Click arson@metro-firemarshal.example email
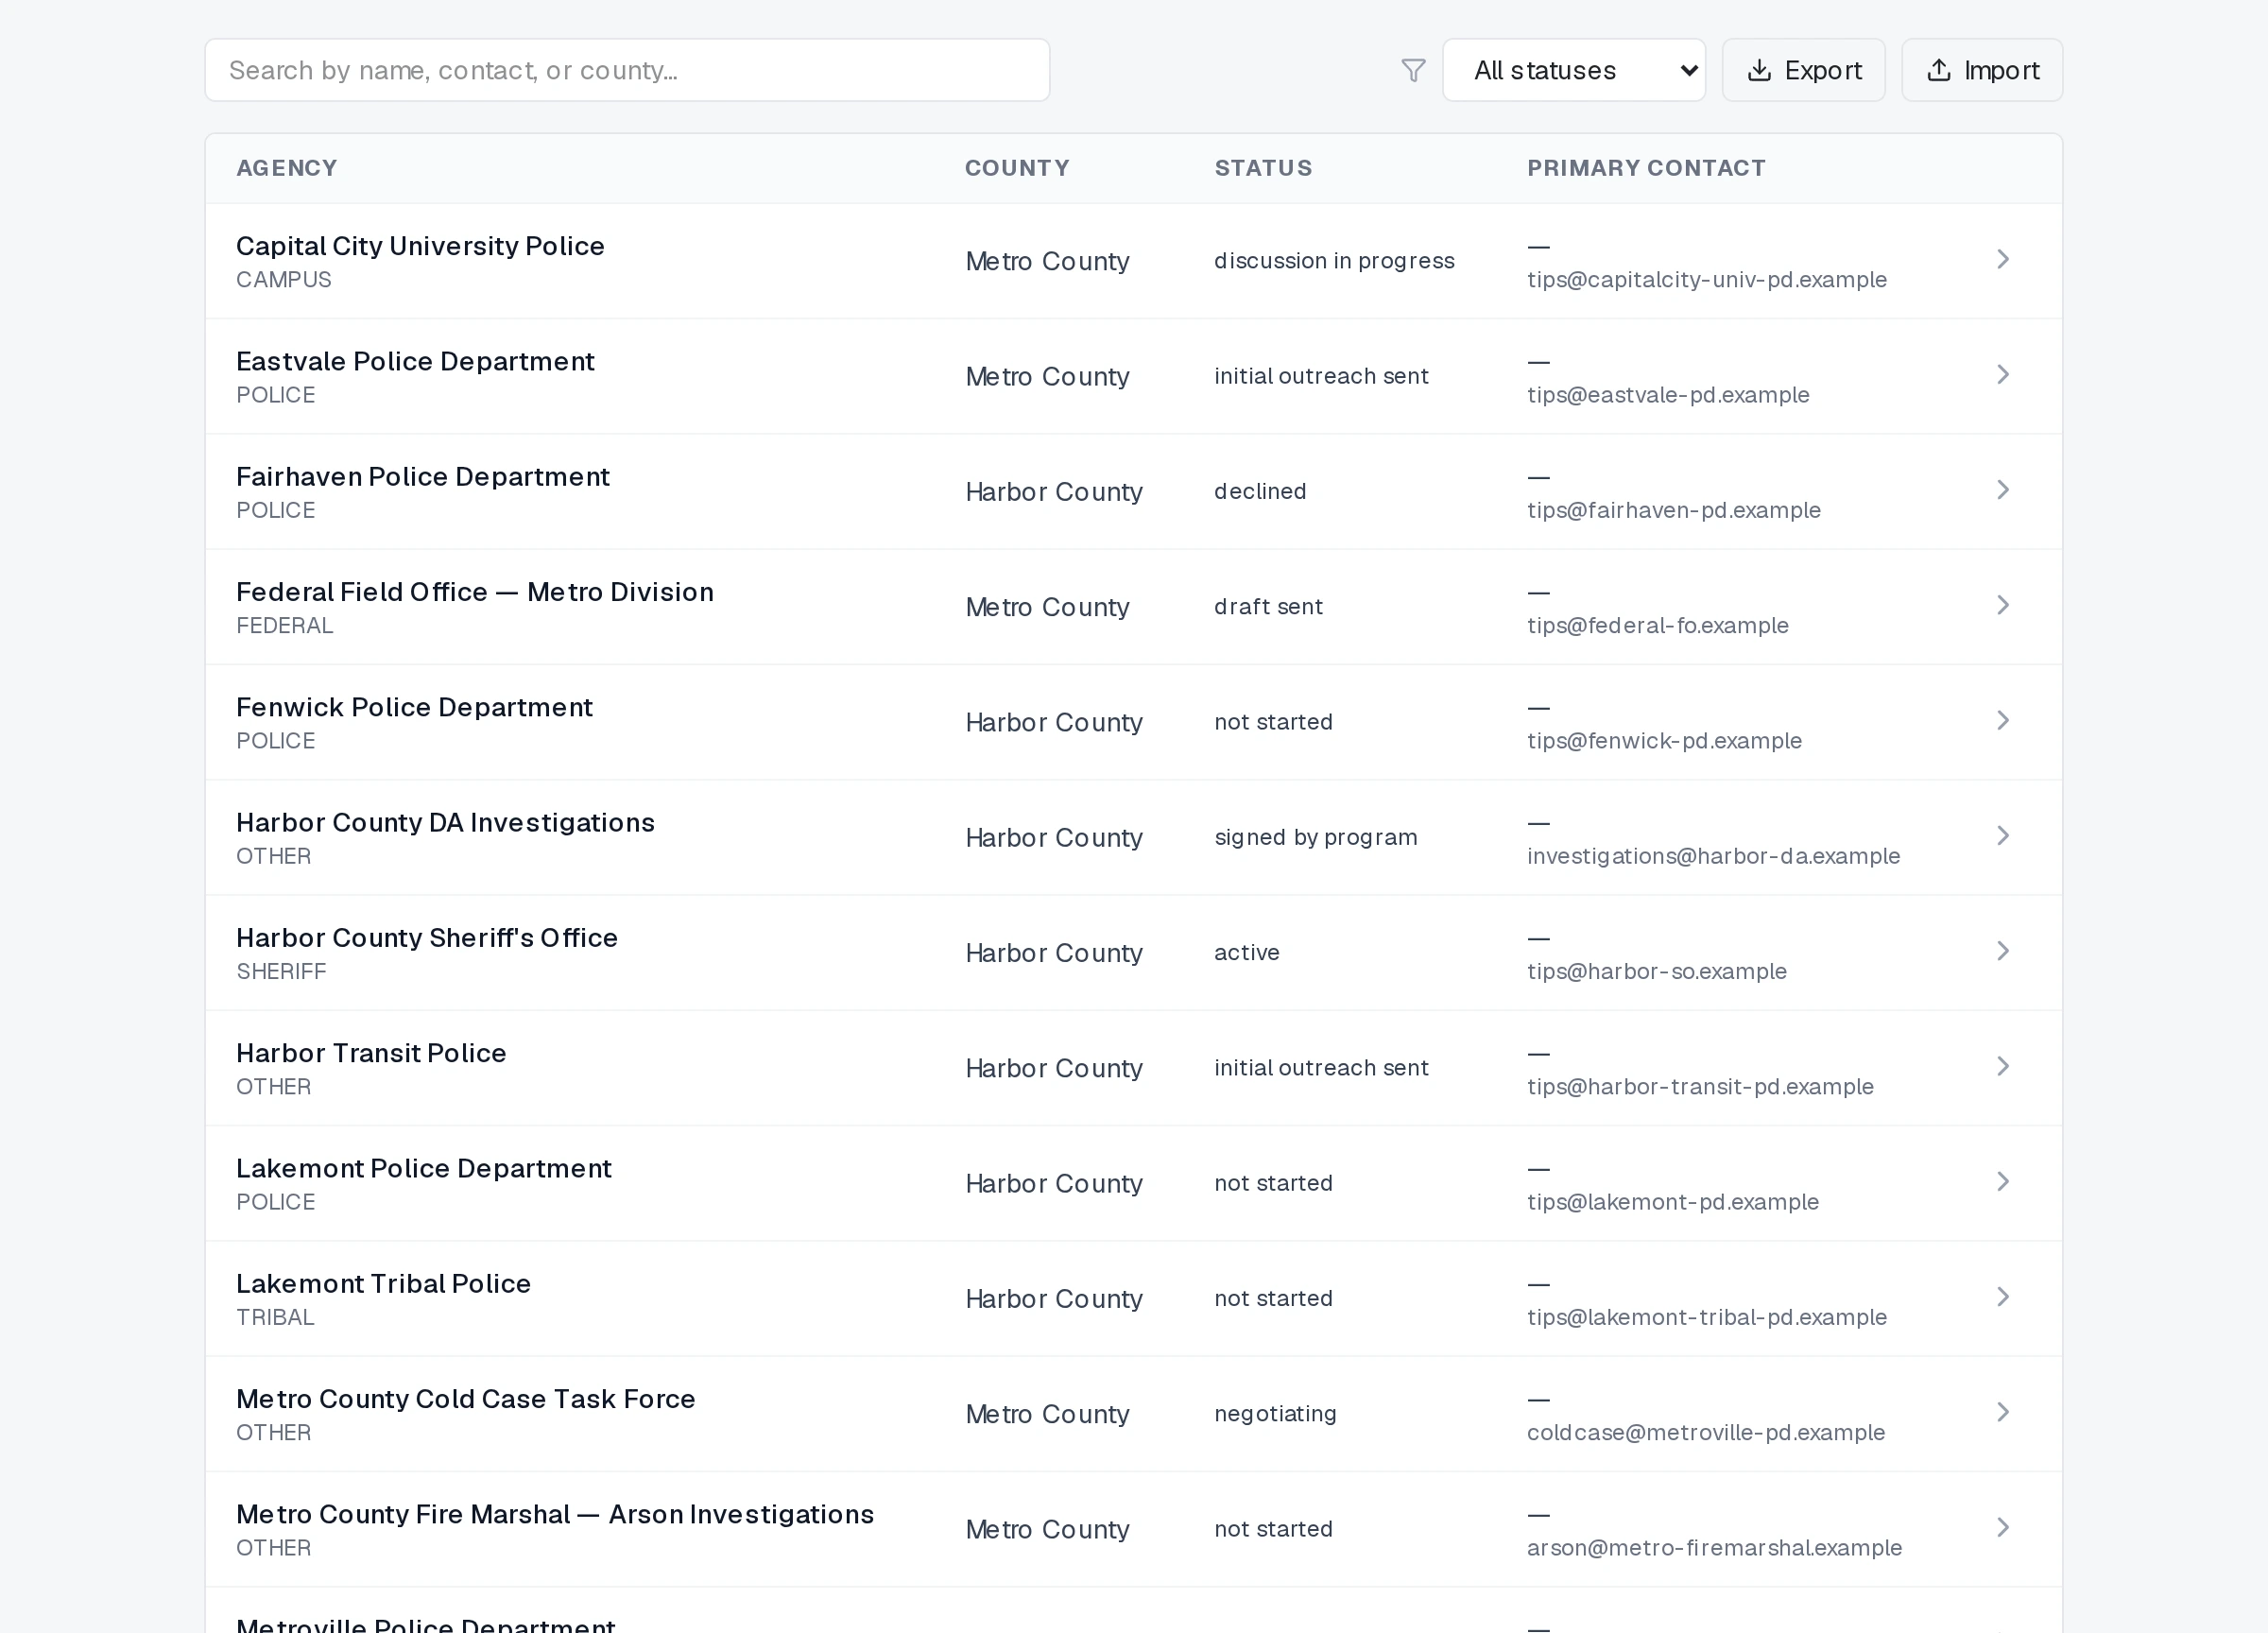The image size is (2268, 1633). point(1714,1548)
